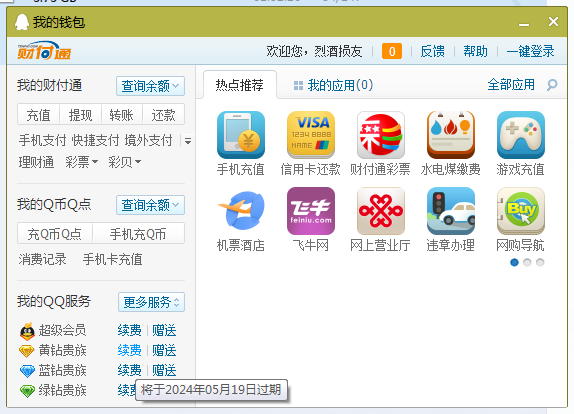Open 境外支付 link

click(149, 140)
